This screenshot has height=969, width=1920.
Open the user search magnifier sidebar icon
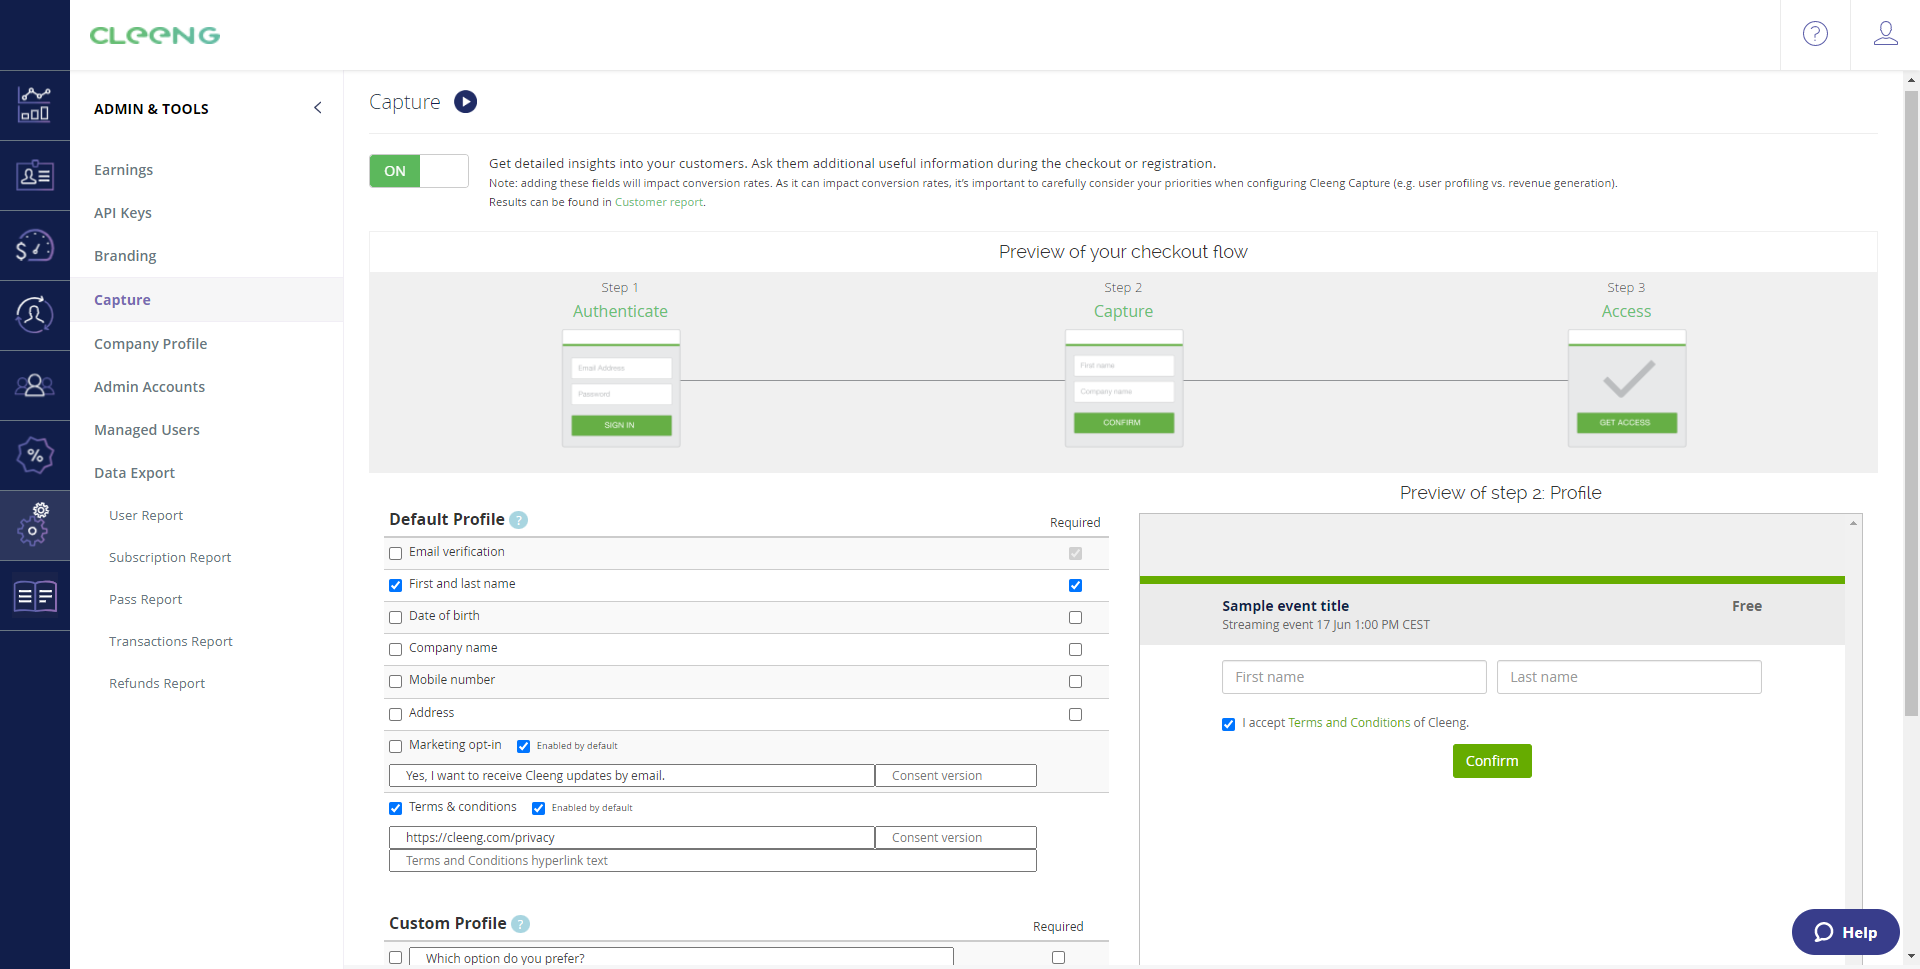(x=35, y=315)
